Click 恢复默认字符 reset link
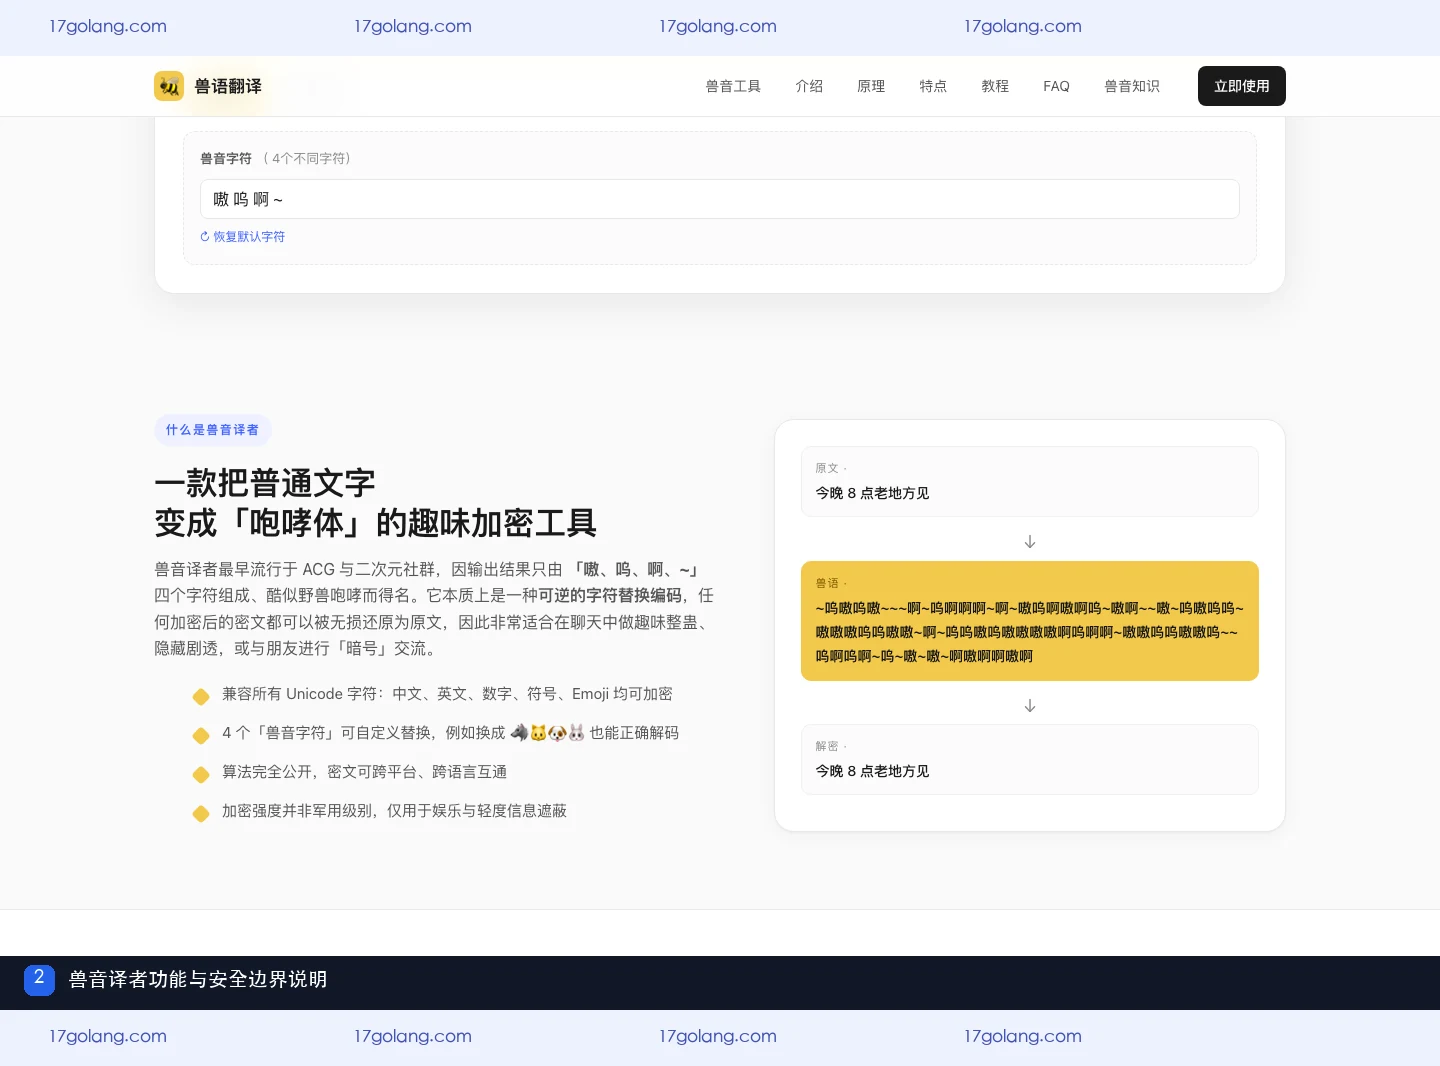This screenshot has width=1440, height=1066. (x=249, y=237)
